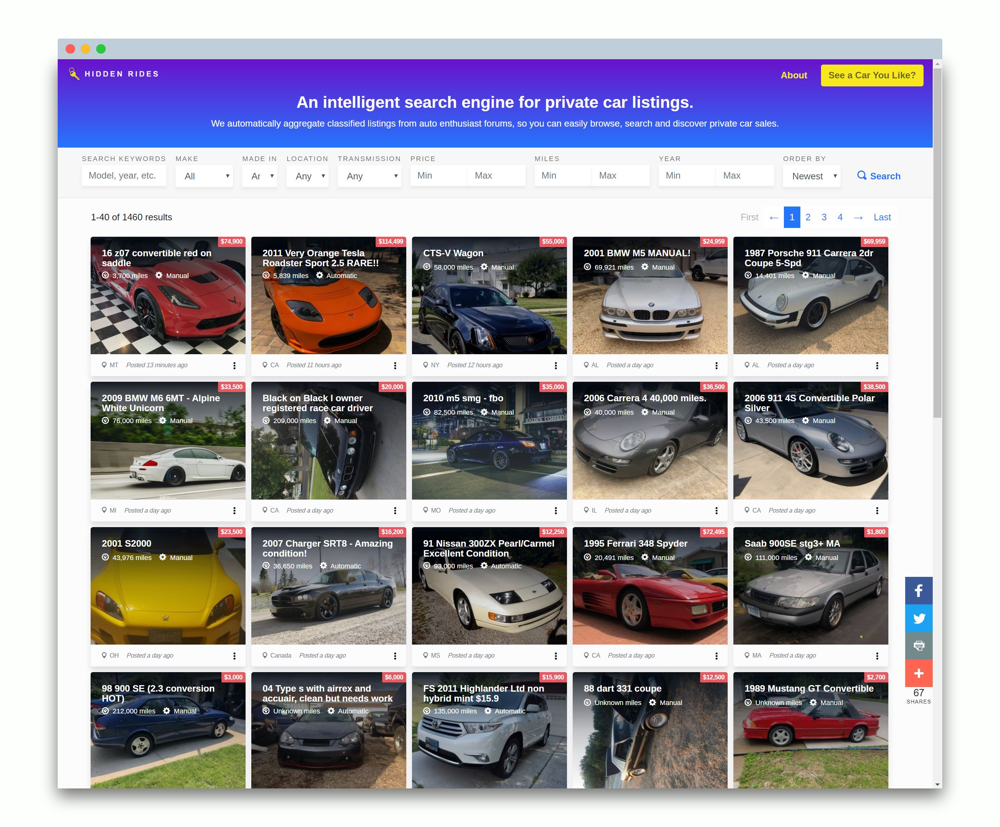
Task: Open the Transmission dropdown
Action: (369, 176)
